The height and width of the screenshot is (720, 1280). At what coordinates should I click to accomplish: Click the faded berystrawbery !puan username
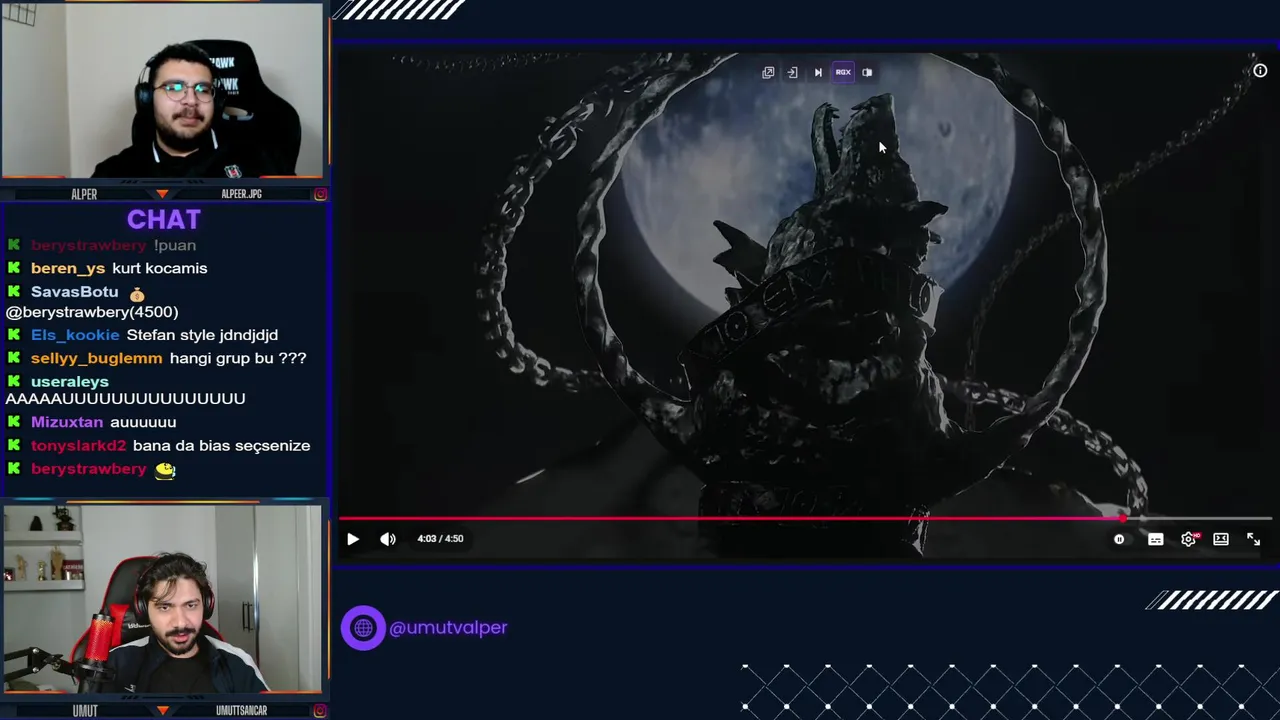click(x=89, y=245)
